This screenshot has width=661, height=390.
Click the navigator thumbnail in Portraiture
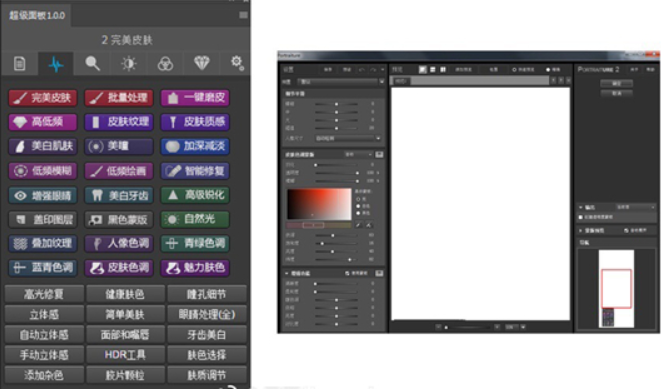[x=616, y=289]
